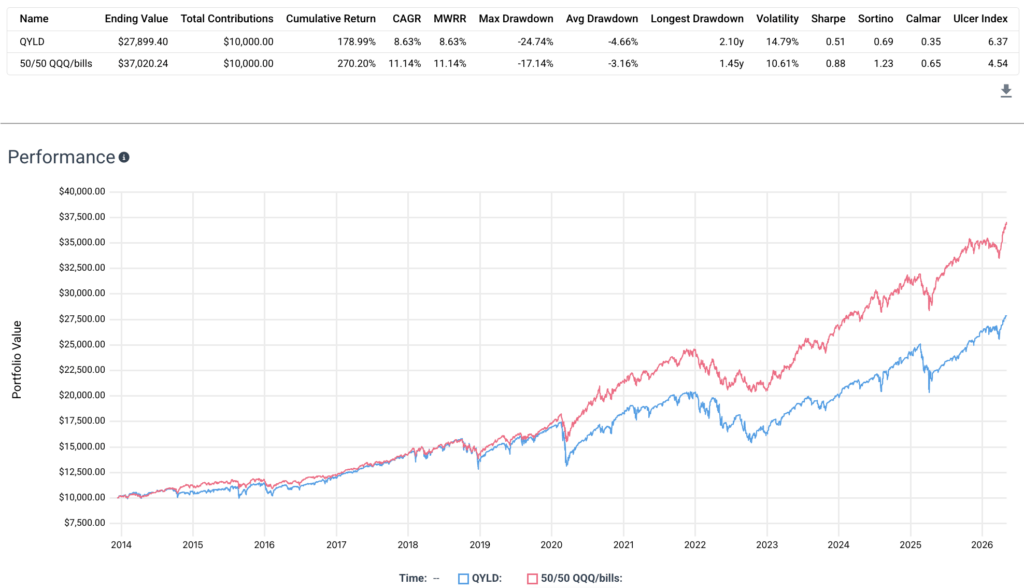
Task: Sort table by Ulcer Index header
Action: 980,19
